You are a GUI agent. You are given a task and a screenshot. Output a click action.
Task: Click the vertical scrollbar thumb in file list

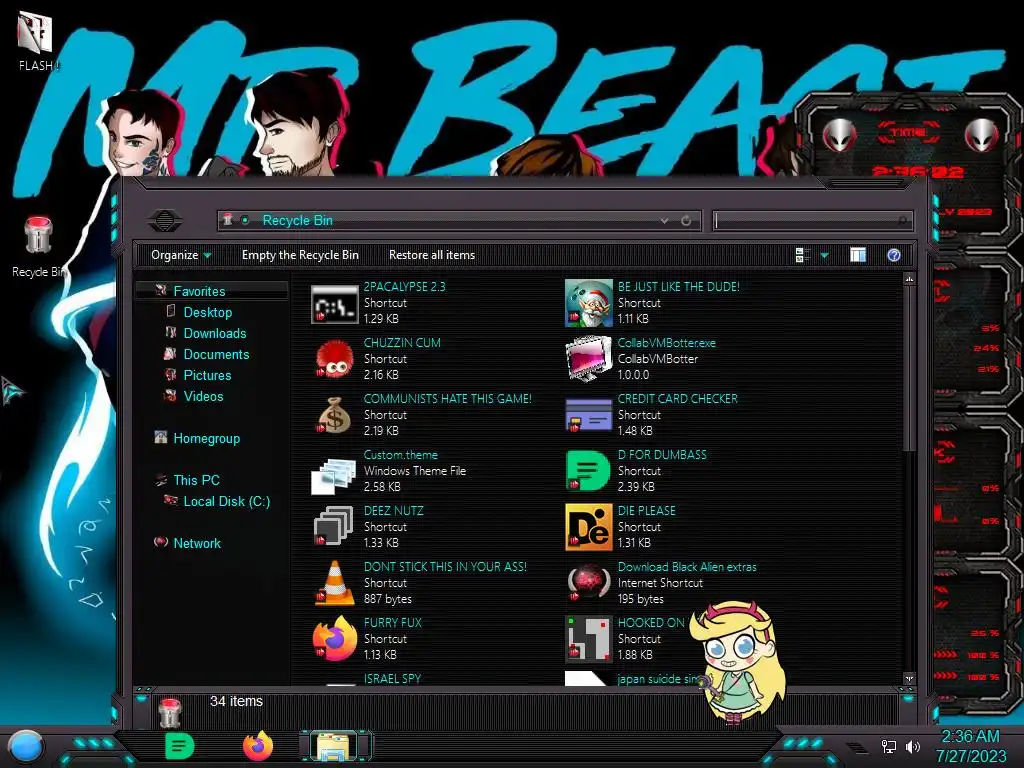(908, 368)
